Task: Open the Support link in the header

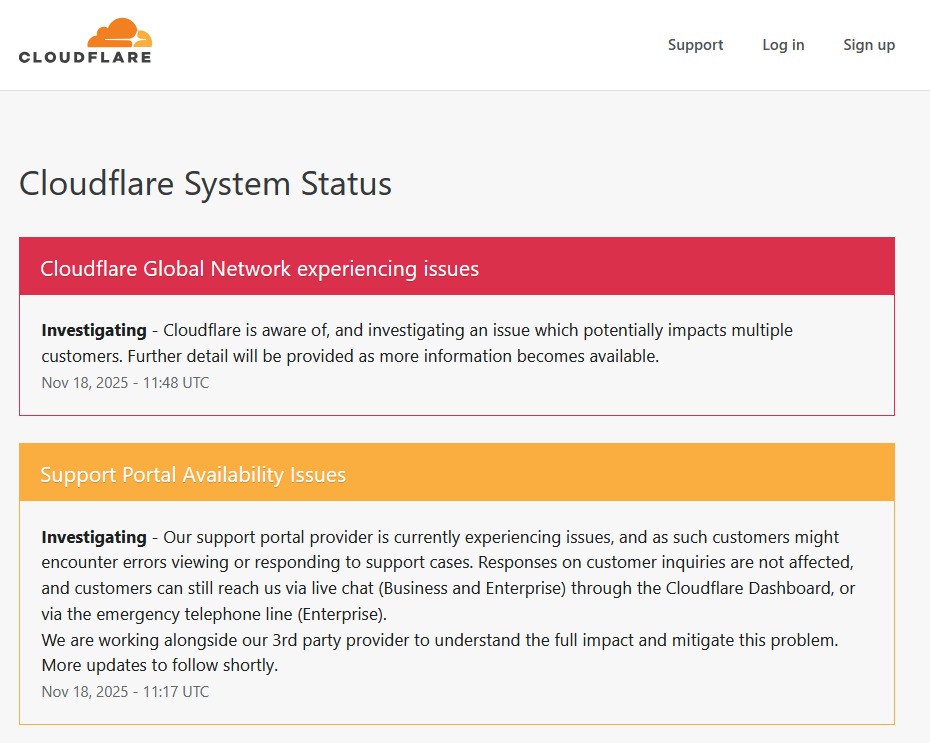Action: click(x=695, y=45)
